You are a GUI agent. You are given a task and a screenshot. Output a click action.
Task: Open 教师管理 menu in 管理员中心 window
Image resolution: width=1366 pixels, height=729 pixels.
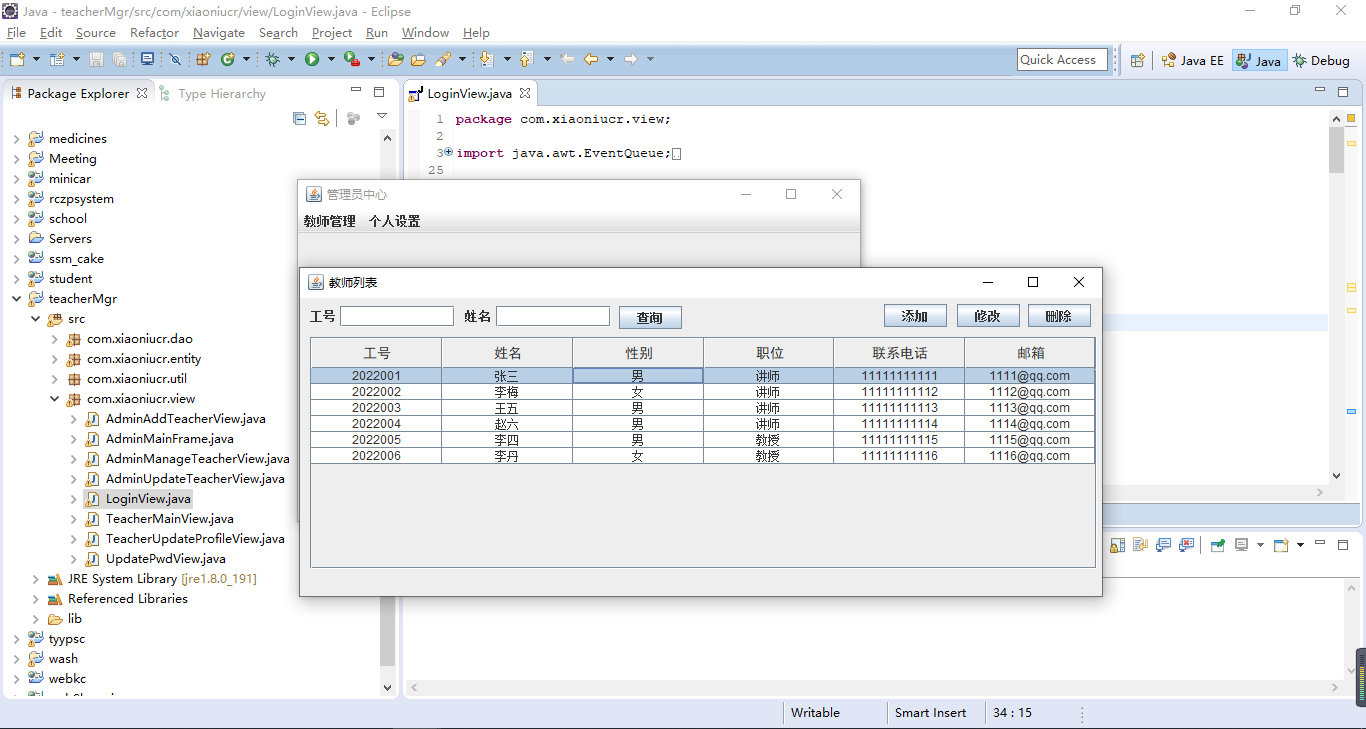(330, 222)
